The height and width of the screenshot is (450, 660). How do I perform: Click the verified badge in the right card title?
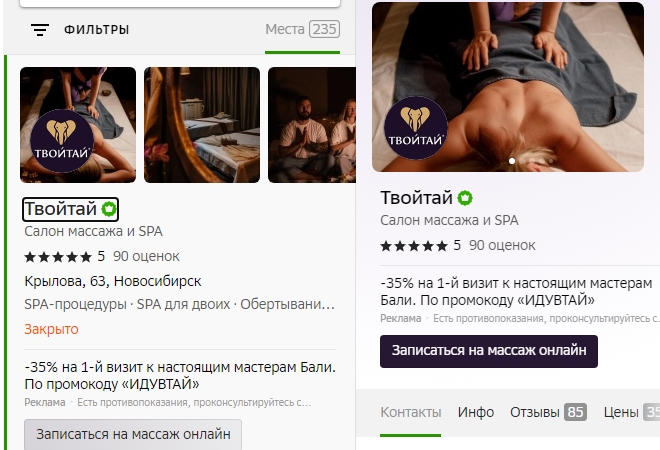[x=465, y=198]
